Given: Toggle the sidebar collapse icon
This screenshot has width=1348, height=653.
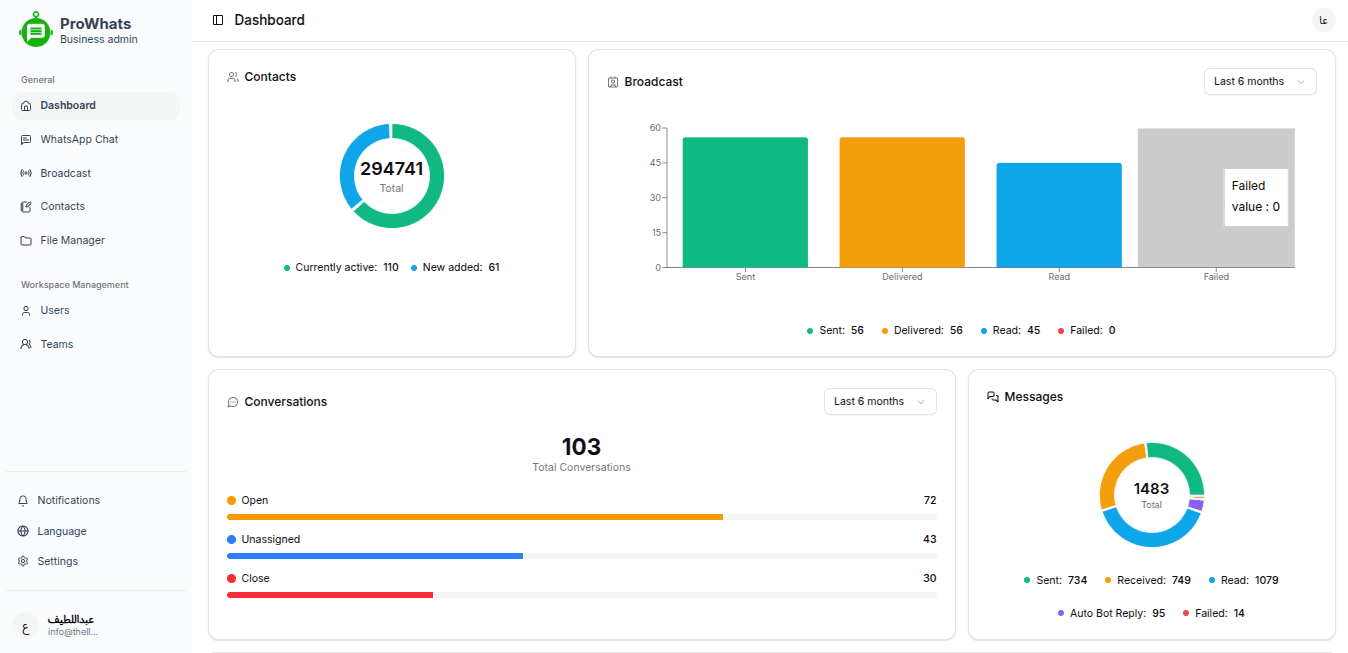Looking at the screenshot, I should click(x=218, y=20).
